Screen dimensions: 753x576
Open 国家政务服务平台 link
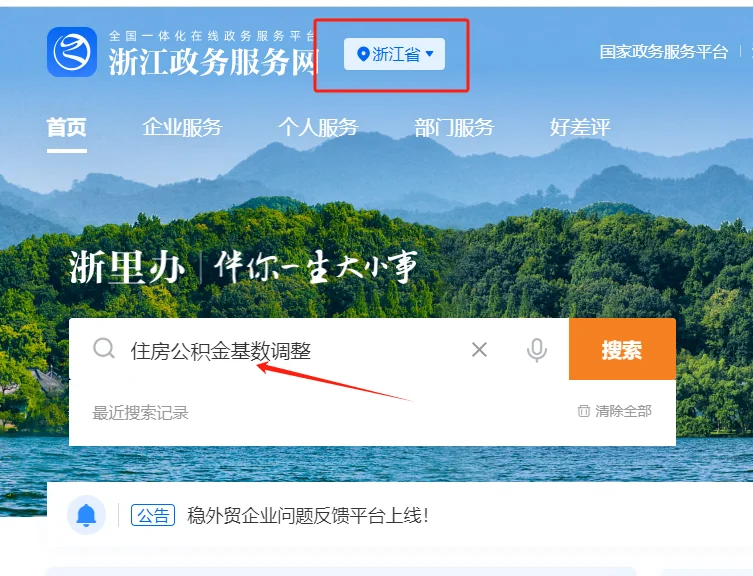[664, 52]
